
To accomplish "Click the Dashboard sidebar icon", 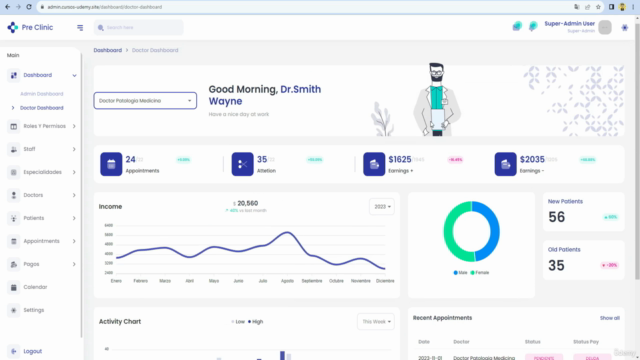I will tap(13, 75).
